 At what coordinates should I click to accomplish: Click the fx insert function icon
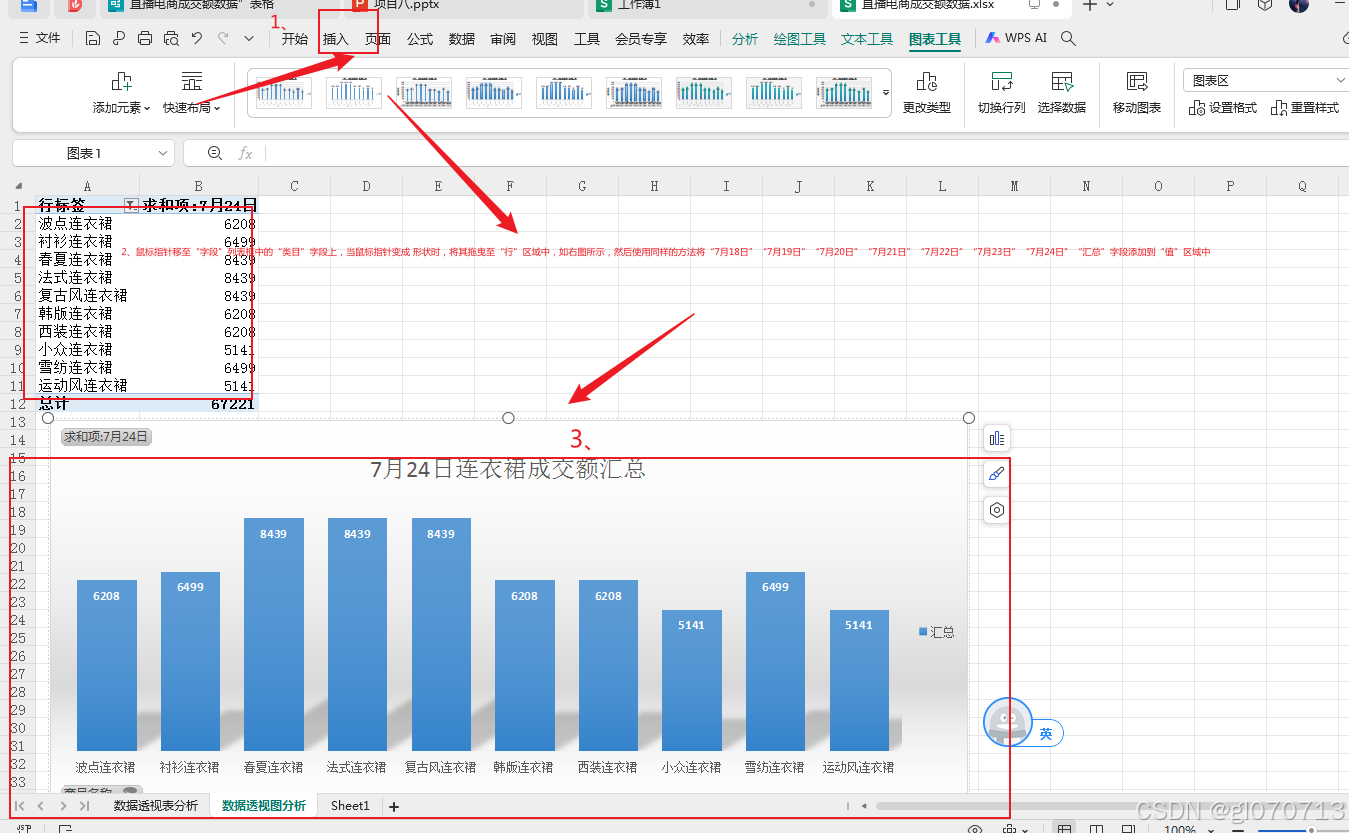(245, 153)
